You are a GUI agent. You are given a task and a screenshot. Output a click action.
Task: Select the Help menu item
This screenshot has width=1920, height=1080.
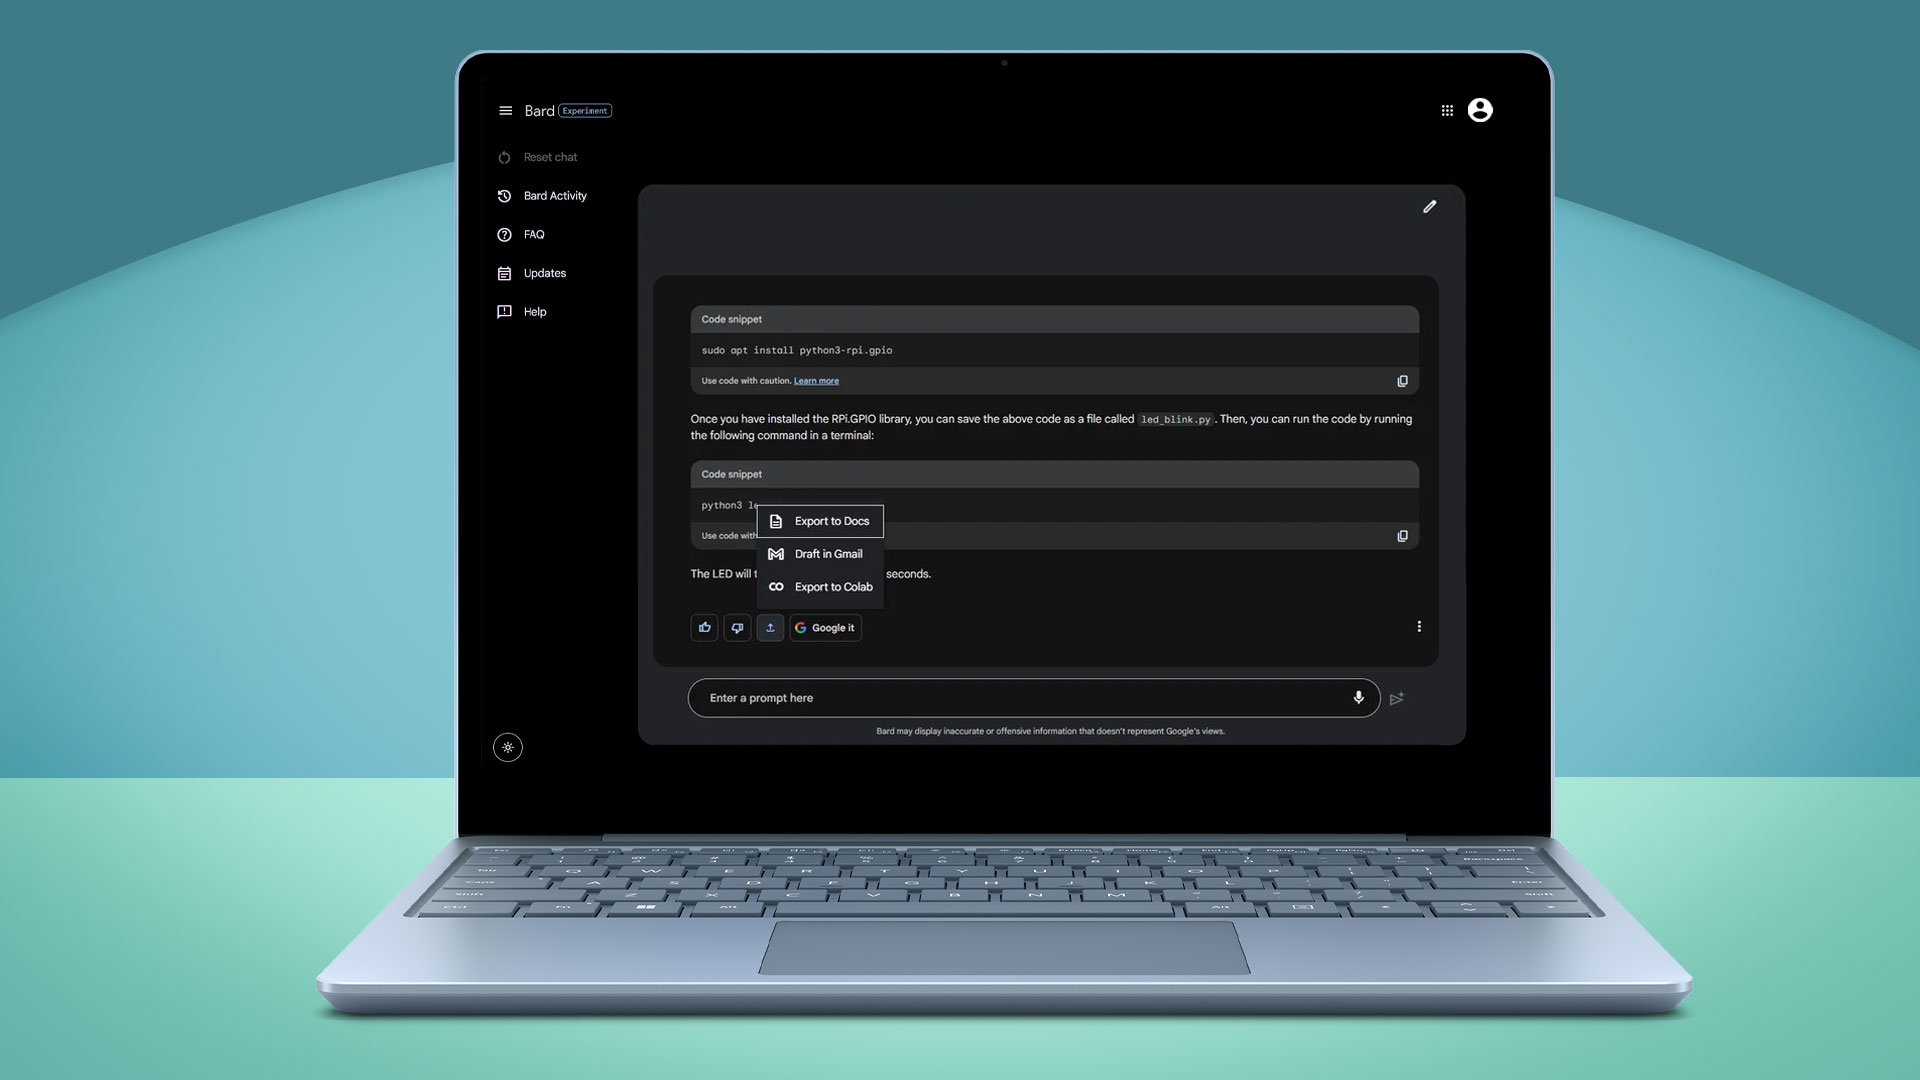coord(534,311)
